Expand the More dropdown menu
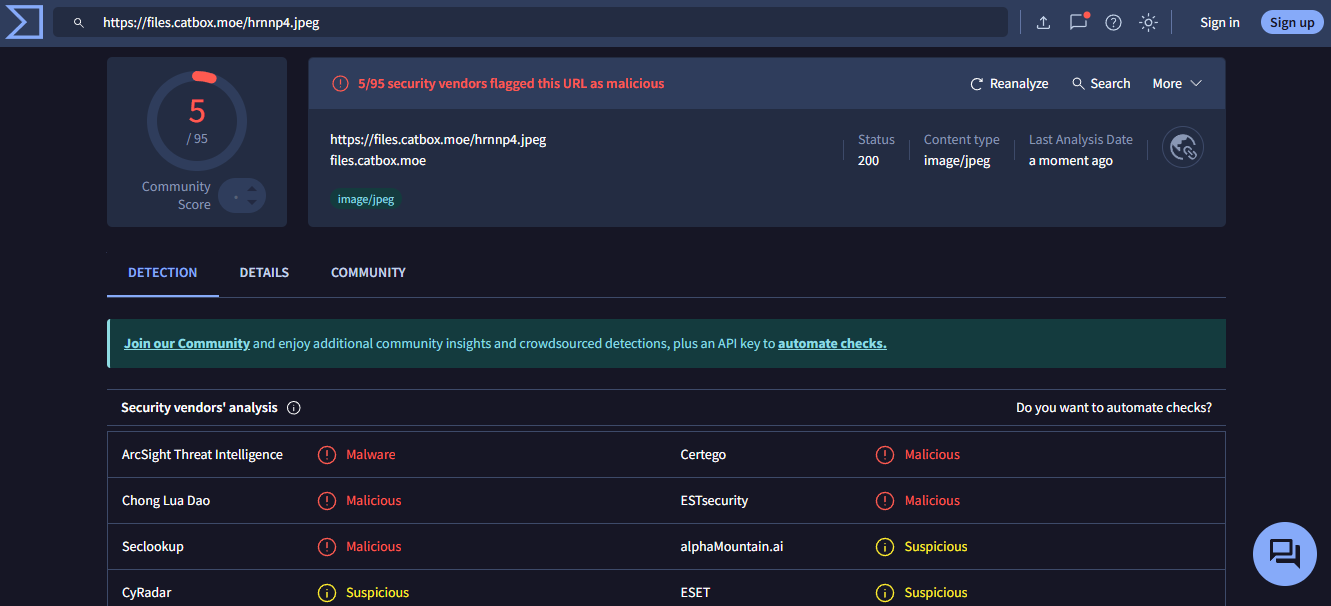The height and width of the screenshot is (606, 1331). (x=1177, y=84)
